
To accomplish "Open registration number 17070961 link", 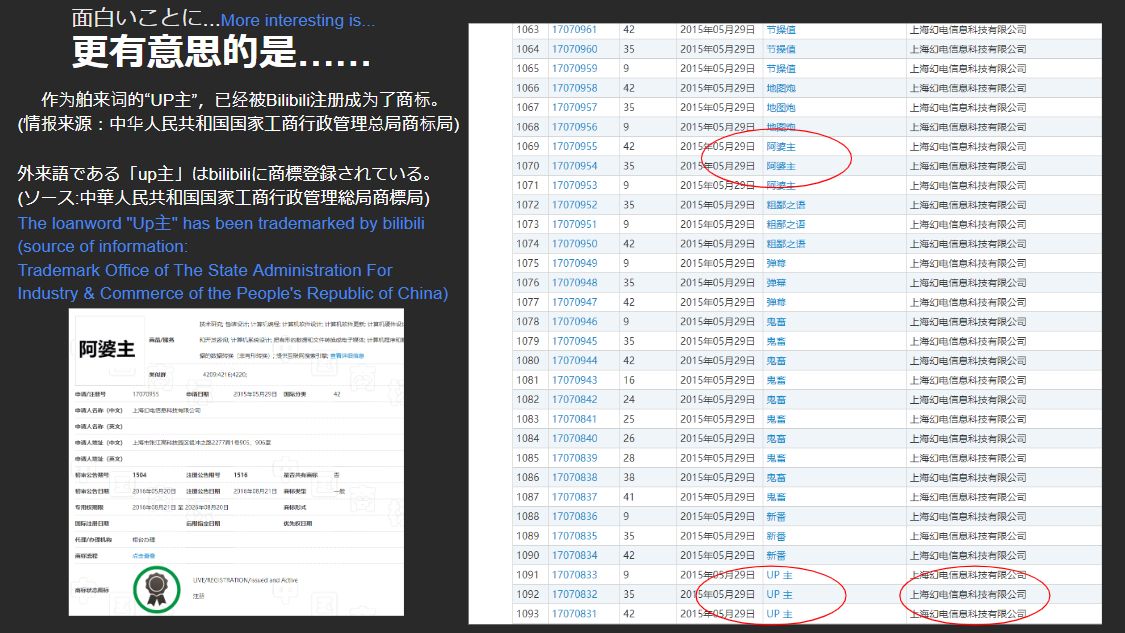I will click(574, 29).
